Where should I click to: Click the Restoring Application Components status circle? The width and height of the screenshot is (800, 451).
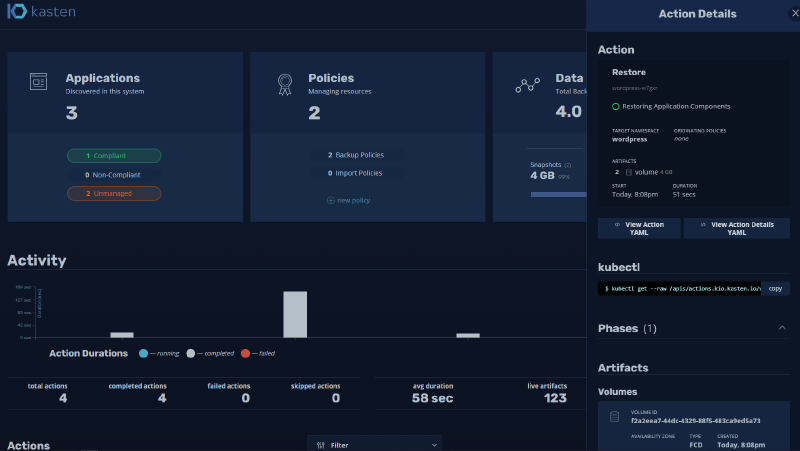pyautogui.click(x=615, y=107)
